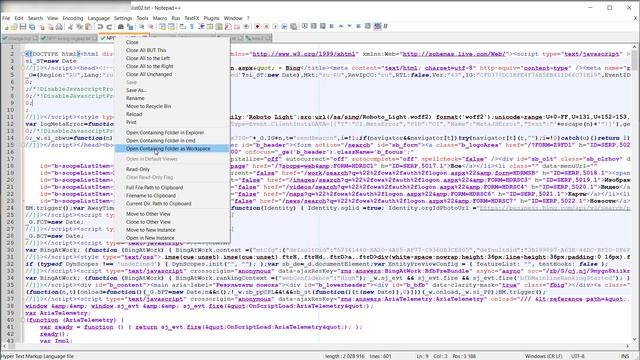
Task: Click the User Defined Language icon
Action: 210,27
